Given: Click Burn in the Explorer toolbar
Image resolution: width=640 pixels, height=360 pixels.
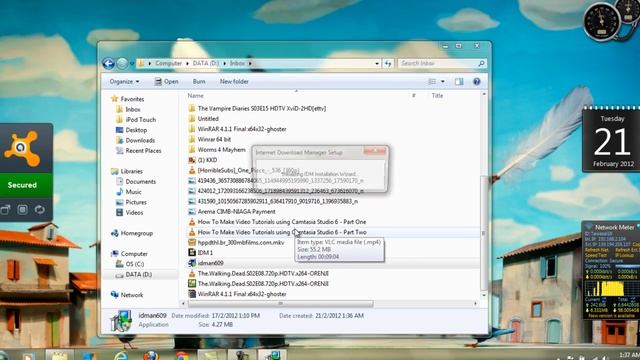Looking at the screenshot, I should [x=199, y=82].
